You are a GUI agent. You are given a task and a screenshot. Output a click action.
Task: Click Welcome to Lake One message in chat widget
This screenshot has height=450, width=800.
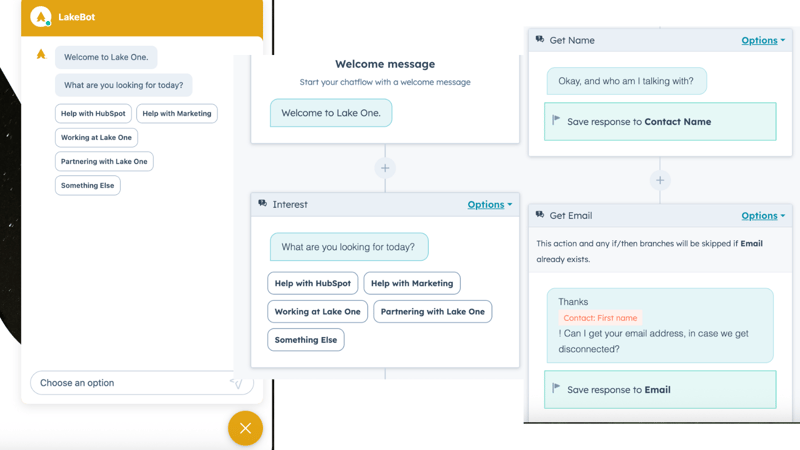(106, 57)
